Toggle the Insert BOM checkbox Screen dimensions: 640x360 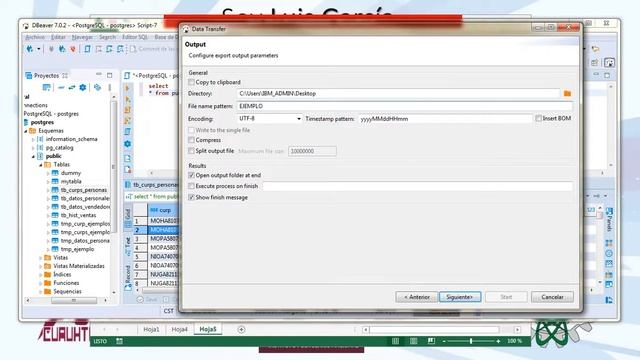tap(538, 118)
